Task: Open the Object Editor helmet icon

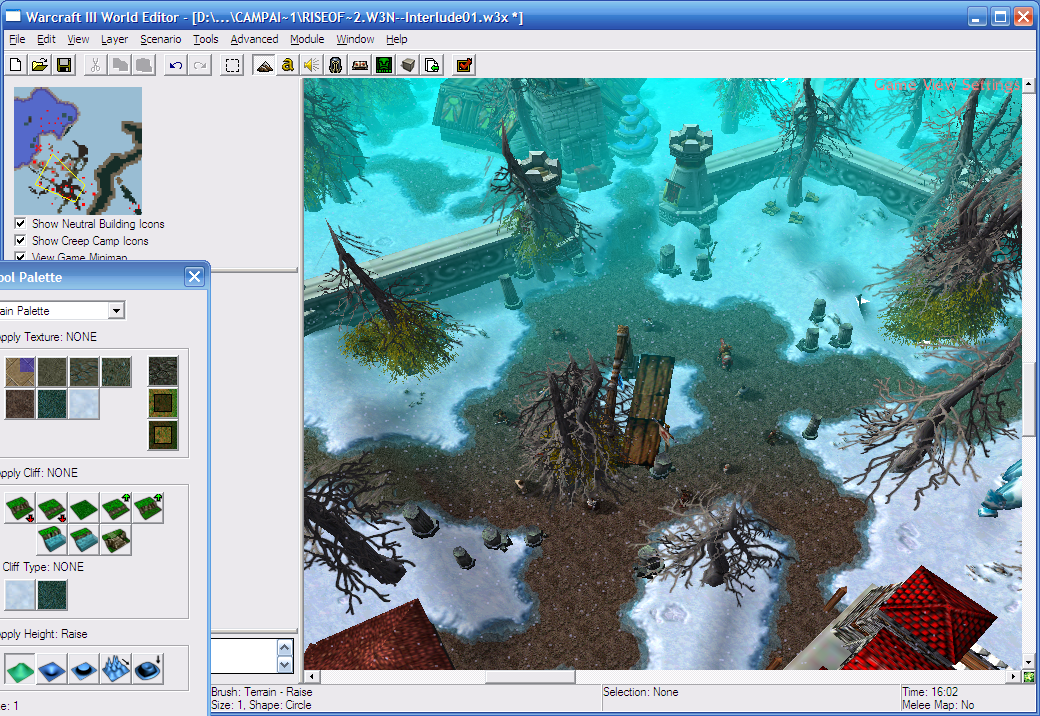Action: pos(336,65)
